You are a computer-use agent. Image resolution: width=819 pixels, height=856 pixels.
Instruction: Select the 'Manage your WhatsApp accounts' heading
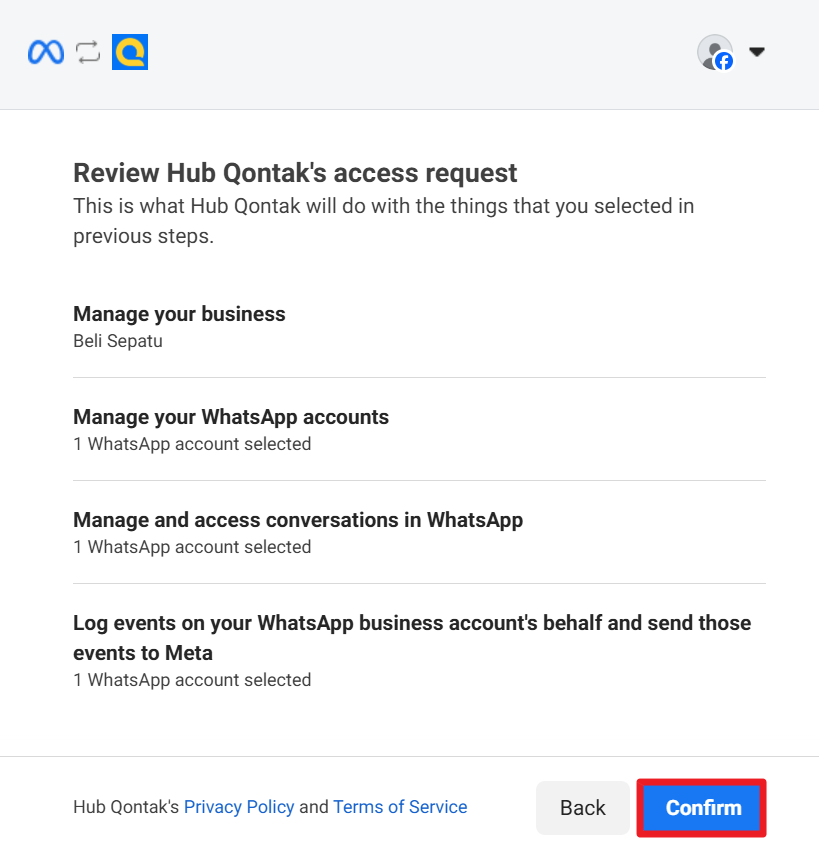[231, 417]
